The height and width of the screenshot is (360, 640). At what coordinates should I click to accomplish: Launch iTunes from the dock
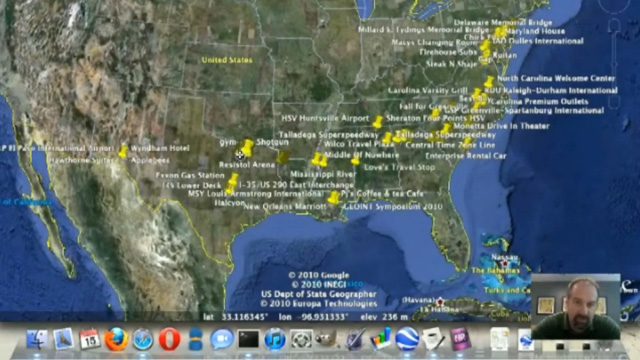tap(274, 339)
